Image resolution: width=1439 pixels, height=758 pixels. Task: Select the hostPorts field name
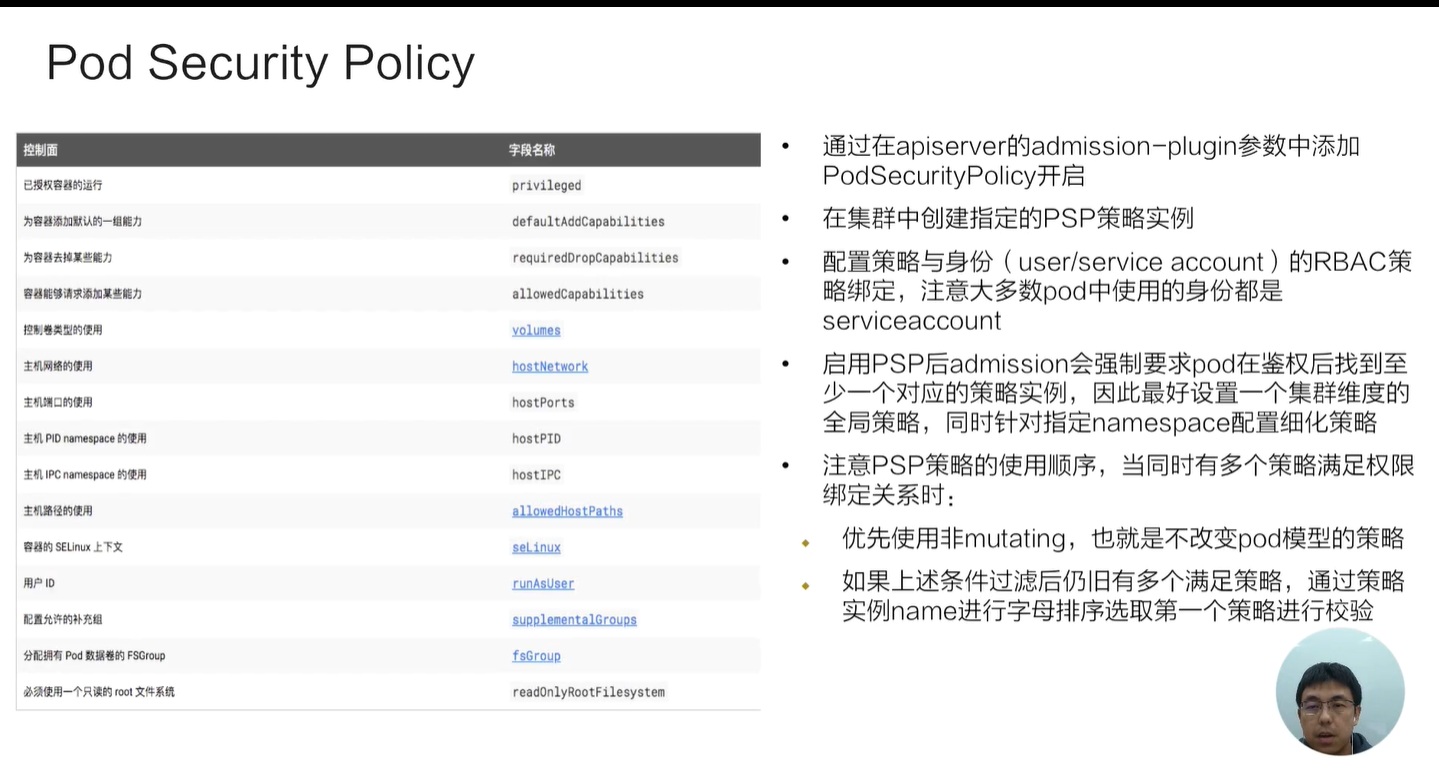pos(543,402)
